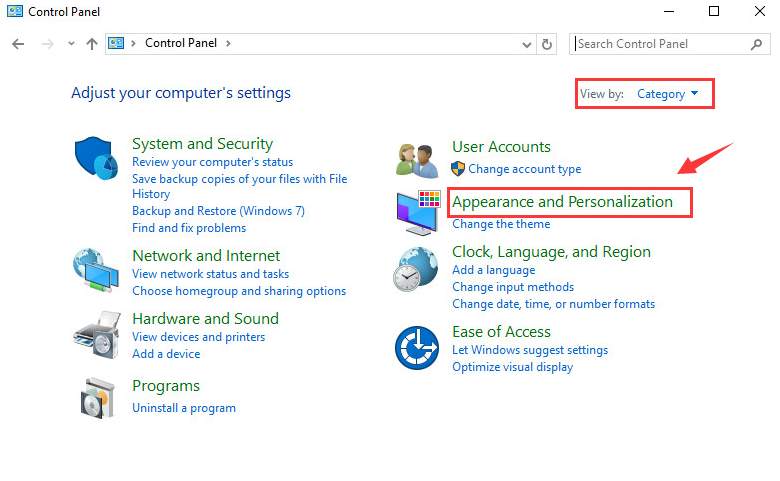
Task: Open Appearance and Personalization category
Action: [562, 202]
